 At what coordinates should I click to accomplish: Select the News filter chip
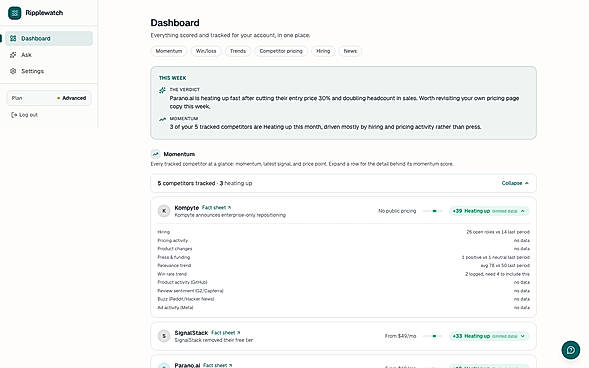pyautogui.click(x=350, y=51)
